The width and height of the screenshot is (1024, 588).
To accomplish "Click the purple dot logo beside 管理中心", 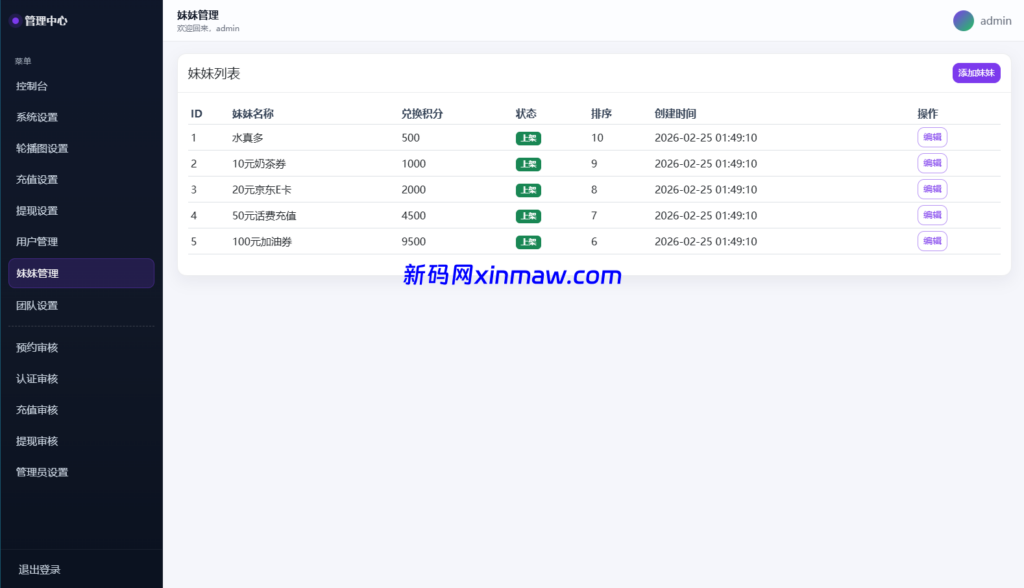I will pyautogui.click(x=15, y=21).
